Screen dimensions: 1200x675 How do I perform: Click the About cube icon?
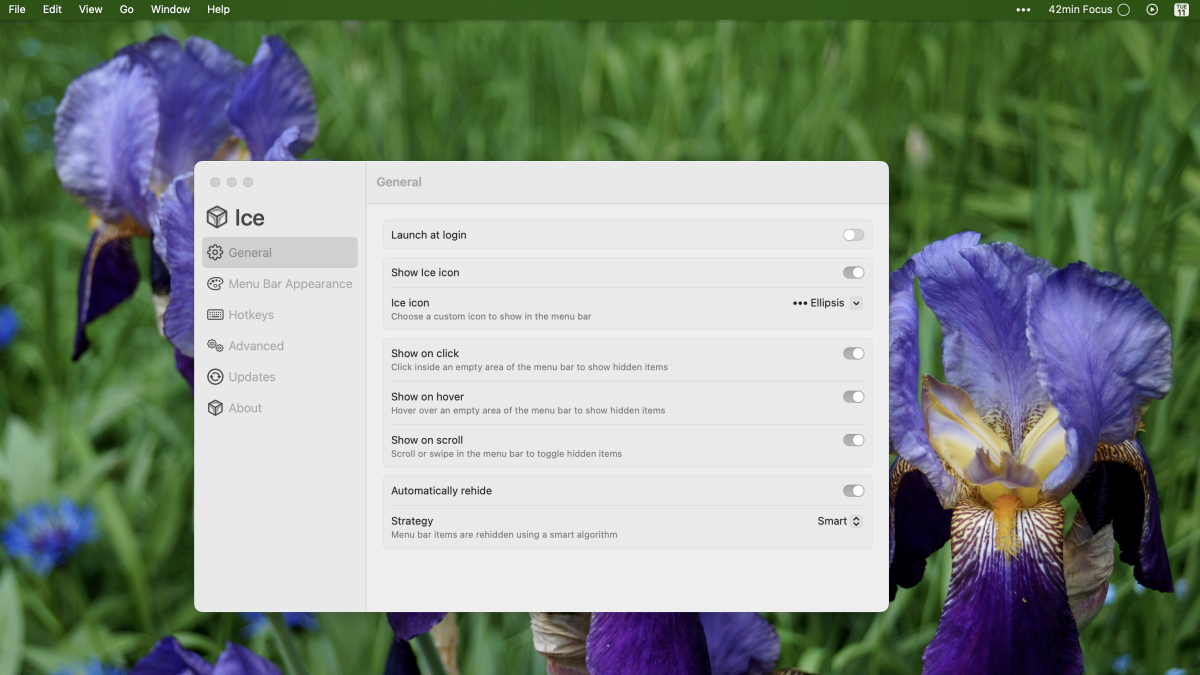[x=215, y=408]
